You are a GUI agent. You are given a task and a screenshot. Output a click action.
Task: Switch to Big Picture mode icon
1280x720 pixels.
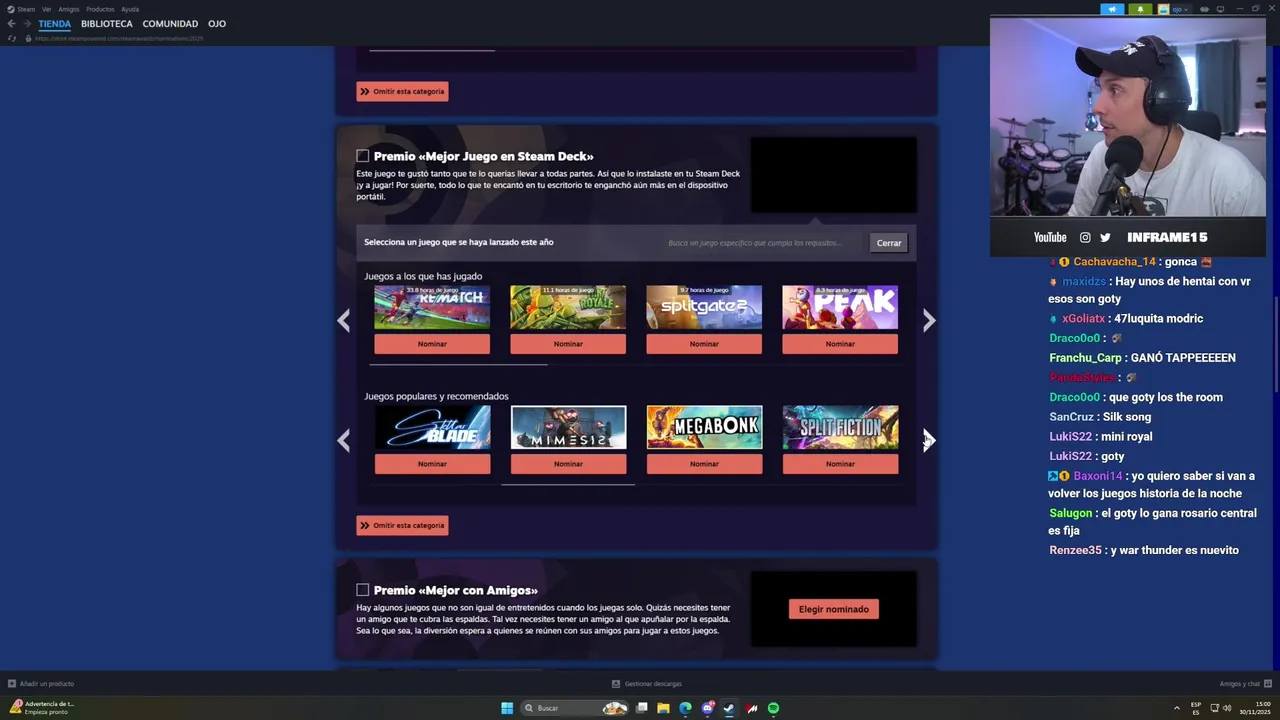tap(1221, 9)
